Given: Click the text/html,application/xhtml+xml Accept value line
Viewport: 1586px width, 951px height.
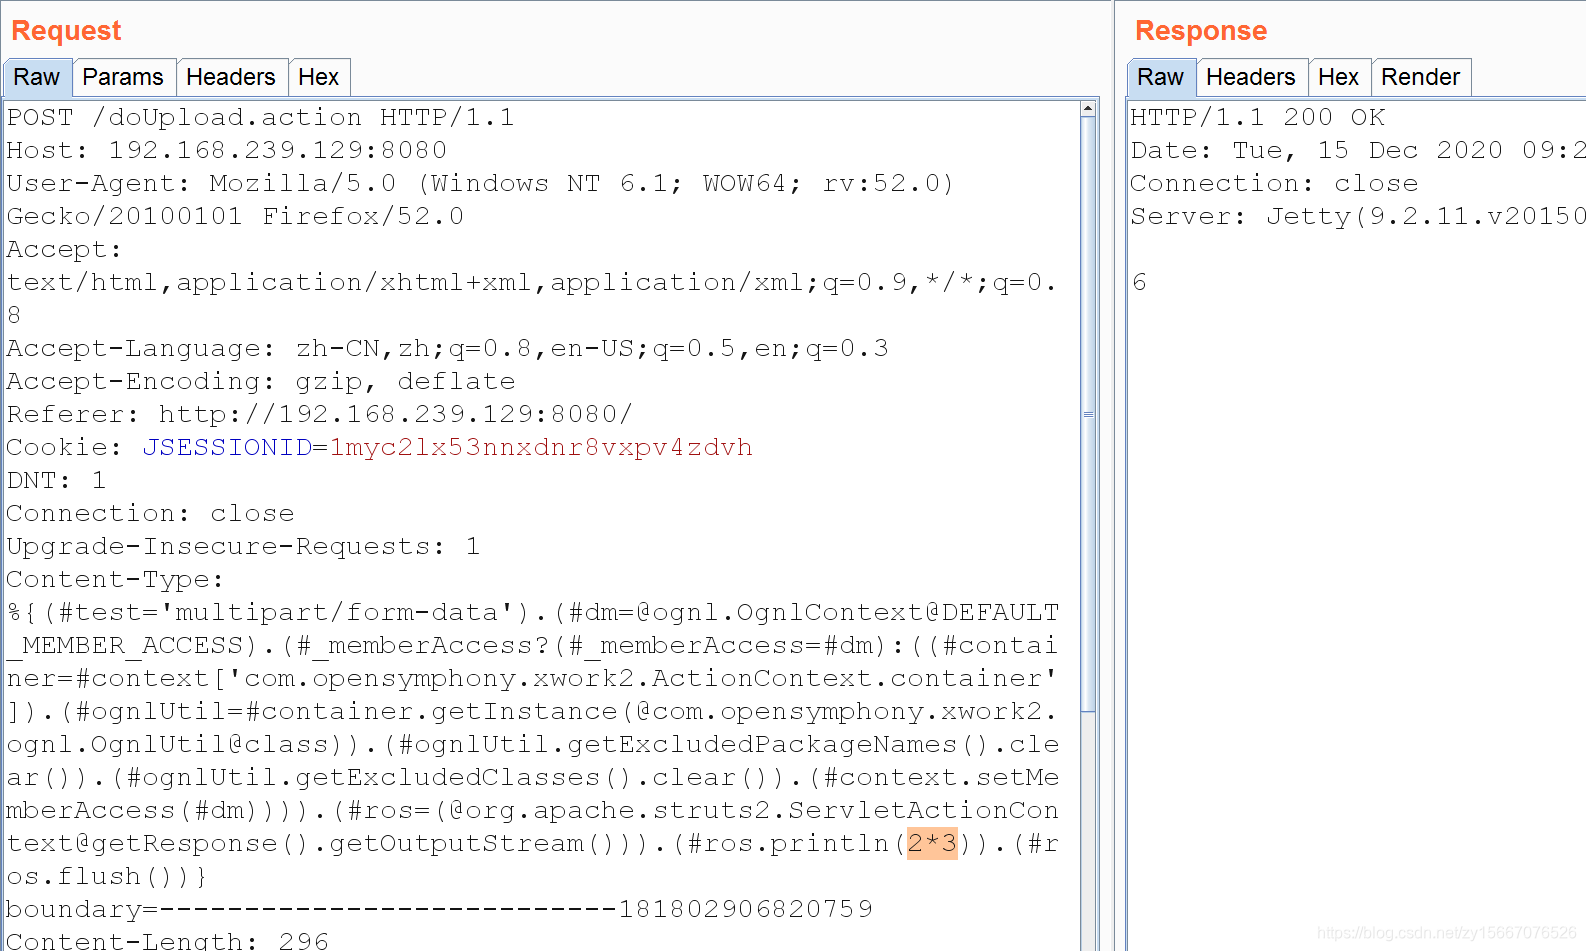Looking at the screenshot, I should (x=531, y=282).
